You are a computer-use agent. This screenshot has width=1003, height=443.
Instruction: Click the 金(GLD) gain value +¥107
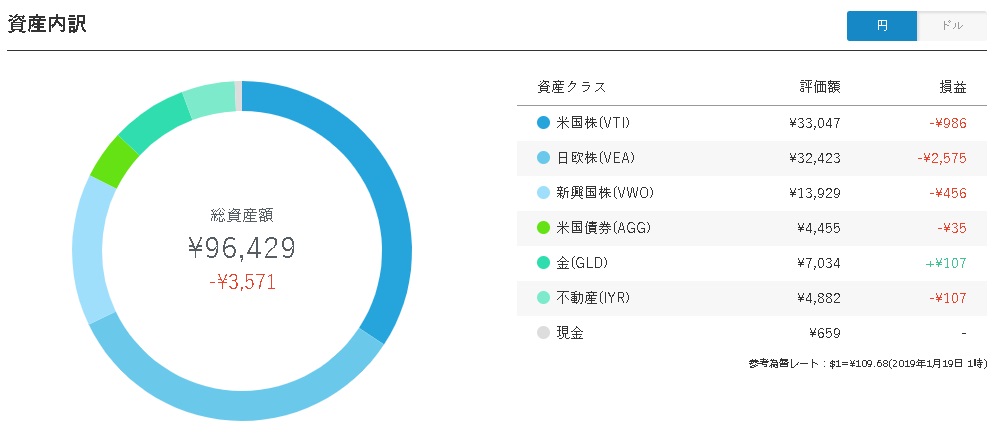click(x=945, y=263)
